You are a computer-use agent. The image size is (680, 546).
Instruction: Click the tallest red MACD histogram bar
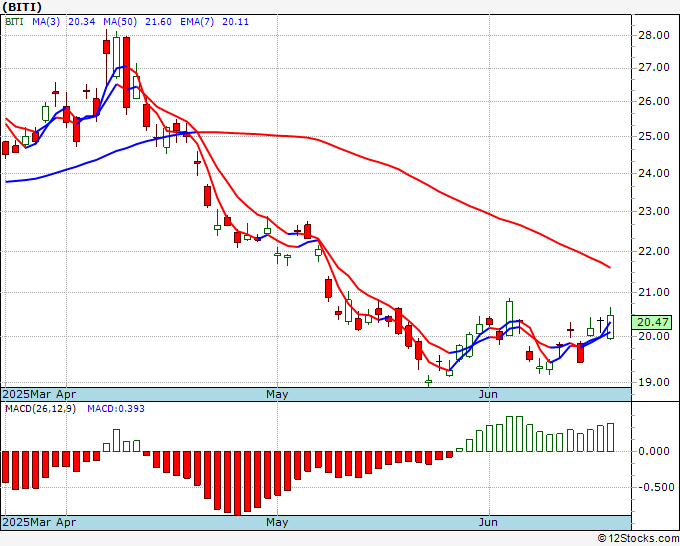pyautogui.click(x=237, y=483)
